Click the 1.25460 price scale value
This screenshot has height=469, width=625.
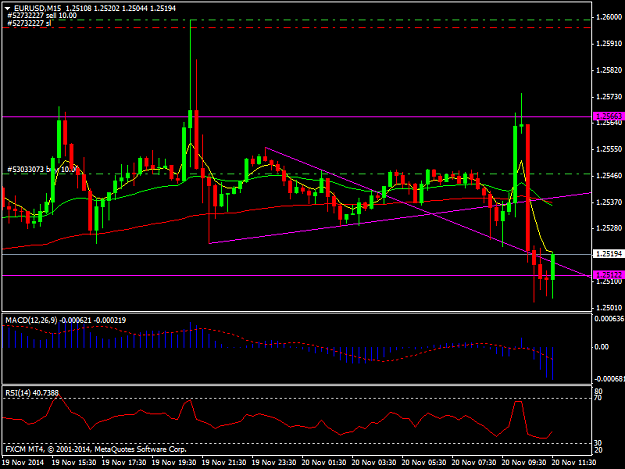pos(609,176)
